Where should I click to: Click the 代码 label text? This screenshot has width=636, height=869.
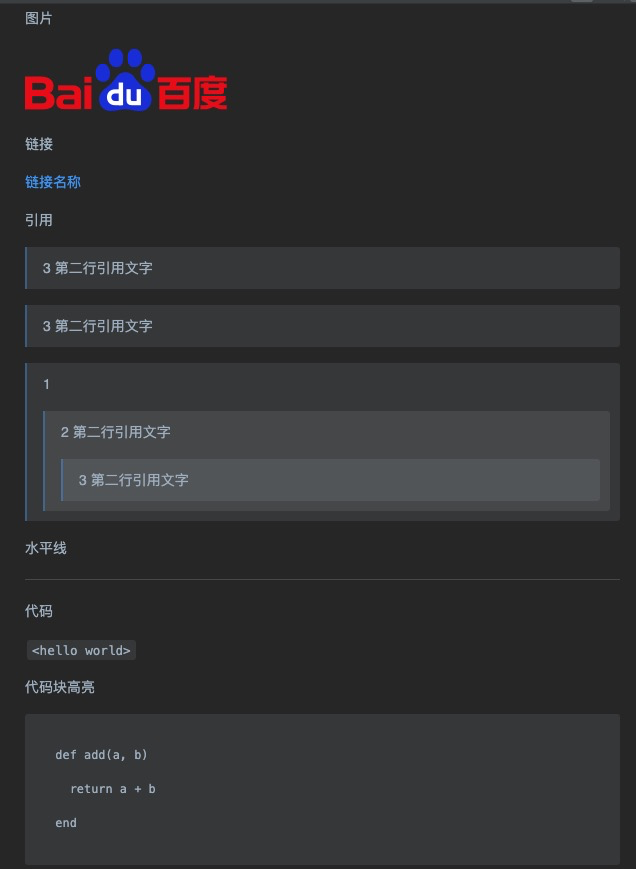39,611
